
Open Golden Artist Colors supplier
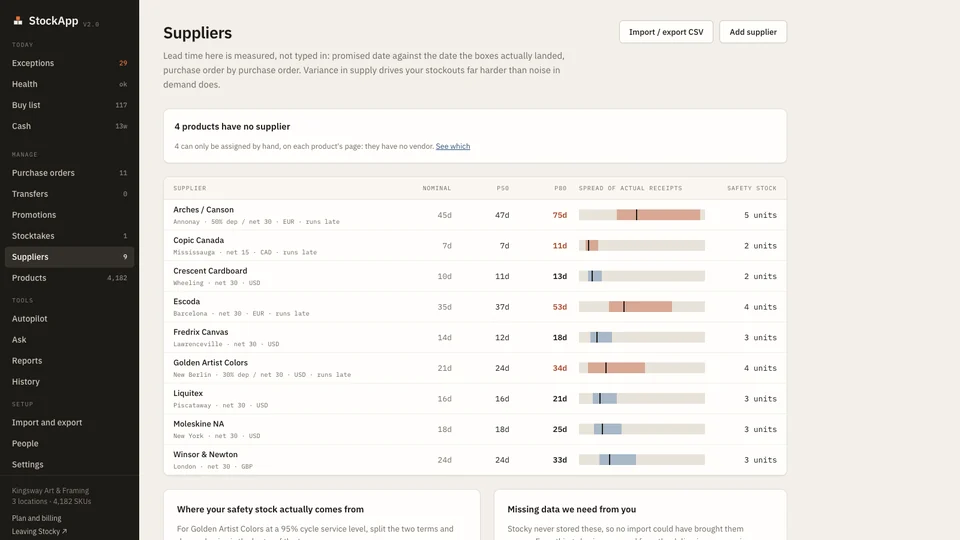coord(475,368)
